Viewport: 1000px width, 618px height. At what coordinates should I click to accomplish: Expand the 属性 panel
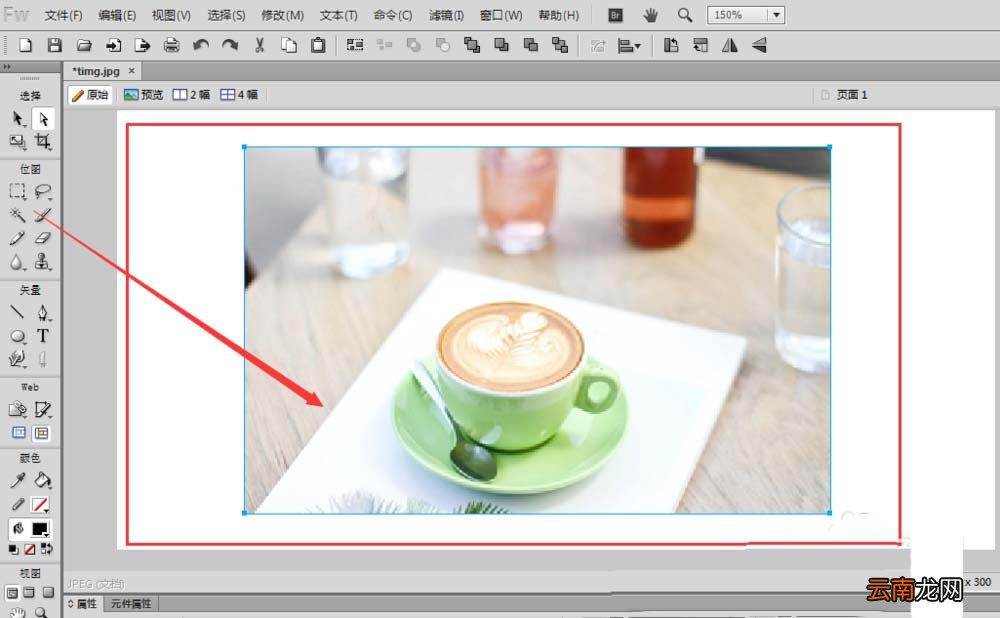coord(83,604)
